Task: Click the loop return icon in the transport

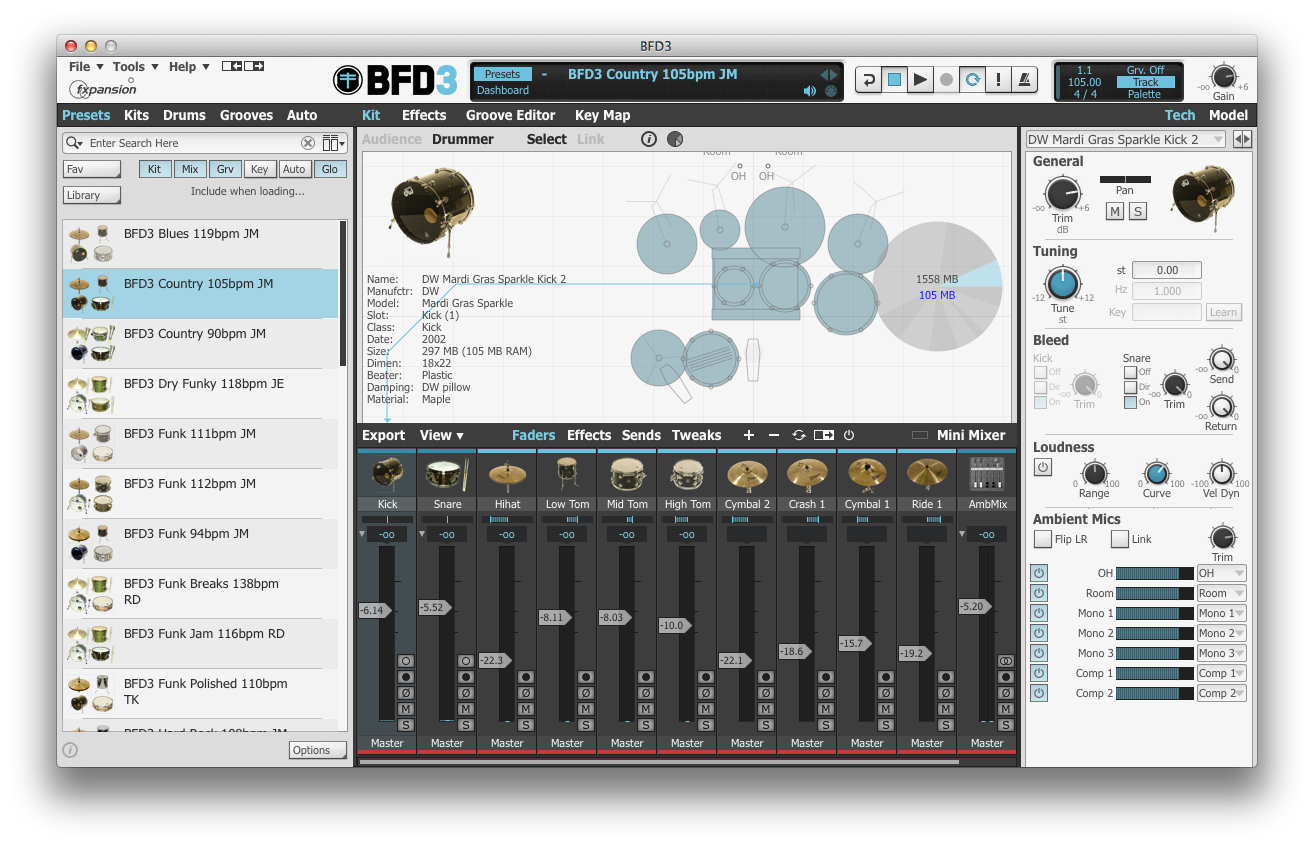Action: pyautogui.click(x=868, y=79)
